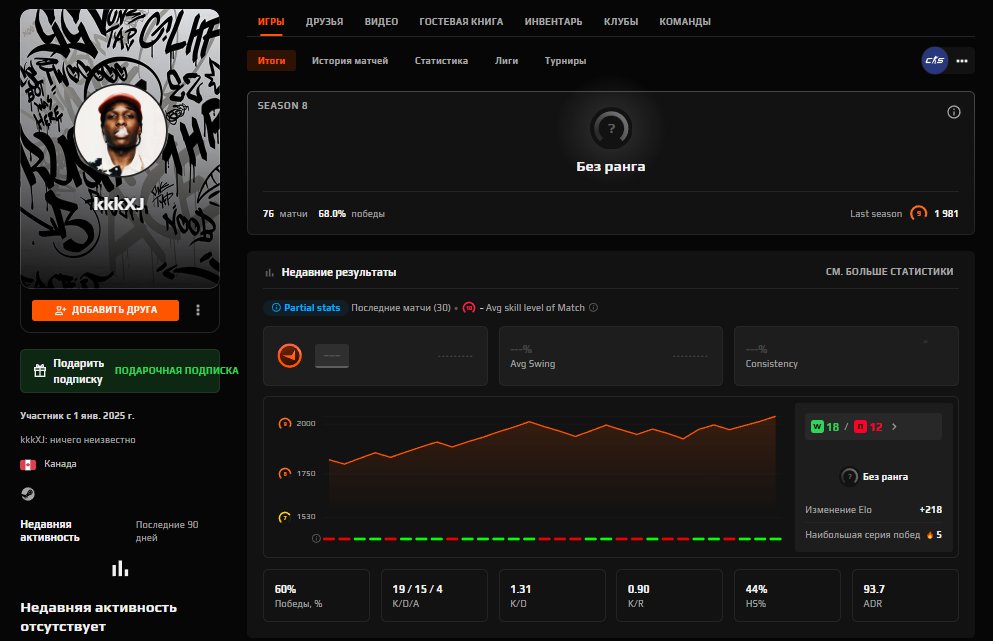Click the Изменение Elo +218 value

(x=930, y=510)
